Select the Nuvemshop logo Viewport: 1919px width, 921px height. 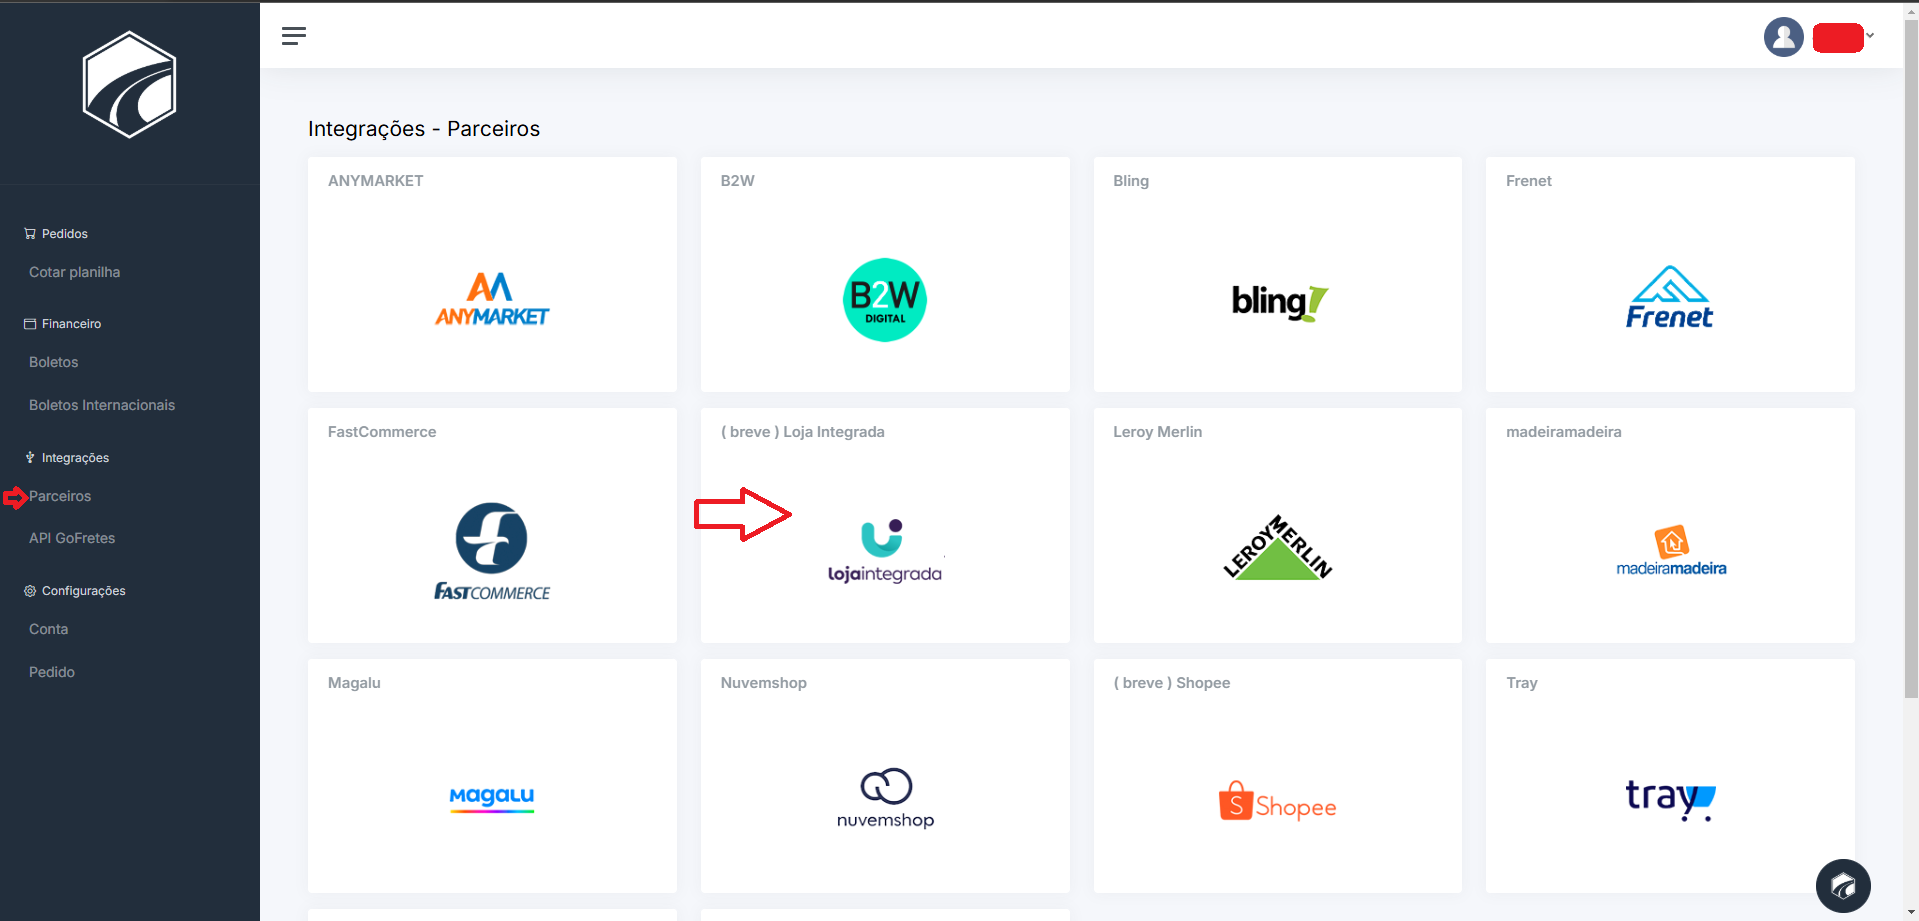[885, 799]
